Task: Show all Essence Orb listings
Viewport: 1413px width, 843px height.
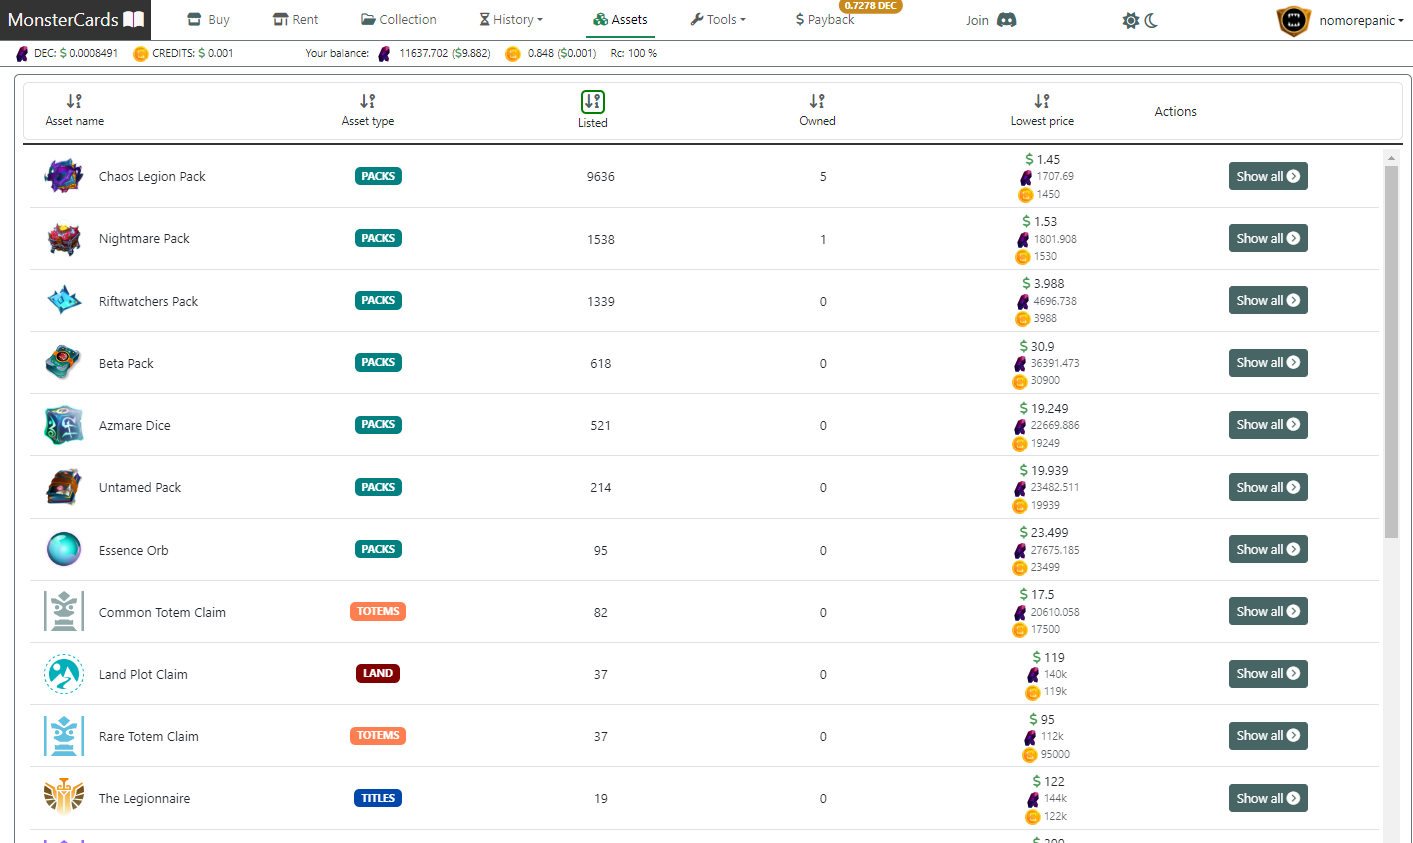Action: pyautogui.click(x=1268, y=549)
